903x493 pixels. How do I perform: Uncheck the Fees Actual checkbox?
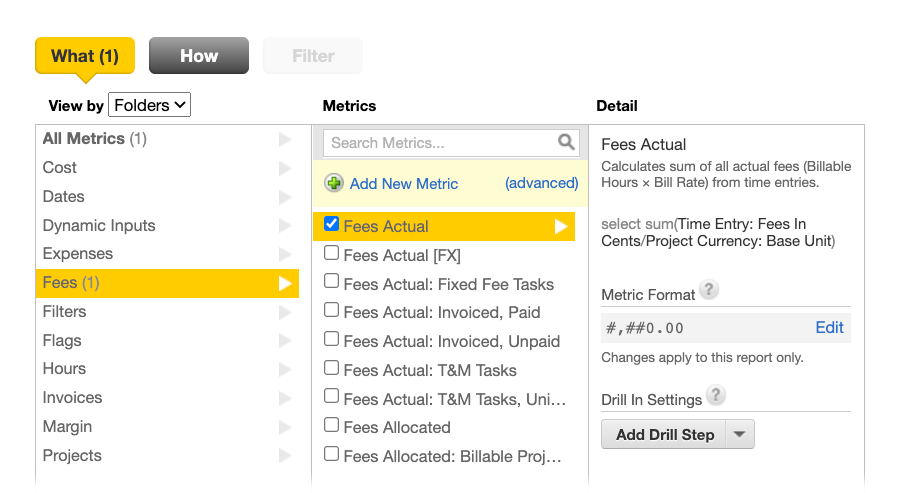click(331, 224)
